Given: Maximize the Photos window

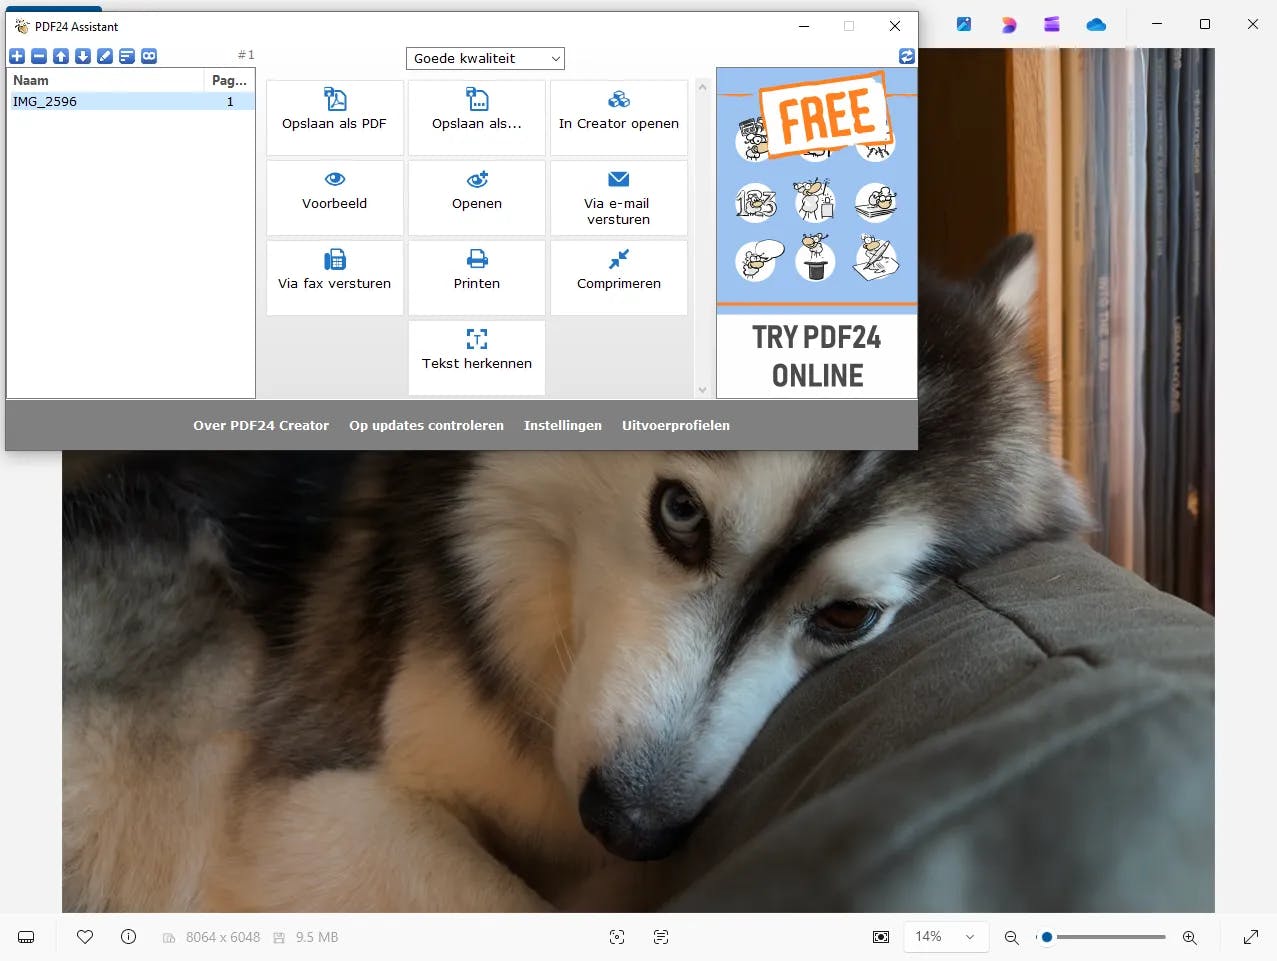Looking at the screenshot, I should (x=1205, y=24).
